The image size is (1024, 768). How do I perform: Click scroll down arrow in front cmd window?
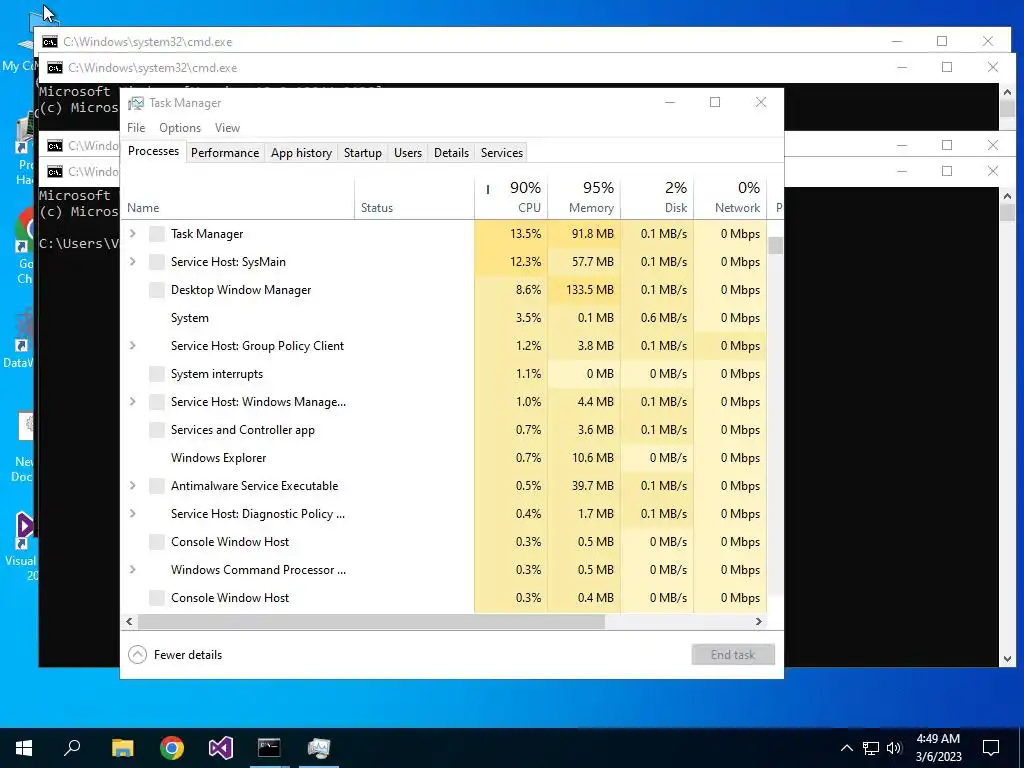pos(1007,659)
